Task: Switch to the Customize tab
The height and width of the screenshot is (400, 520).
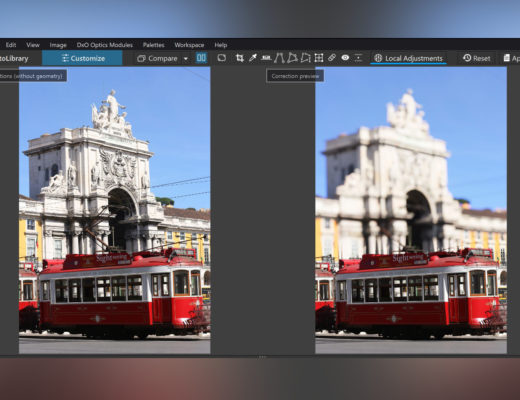Action: [x=82, y=58]
